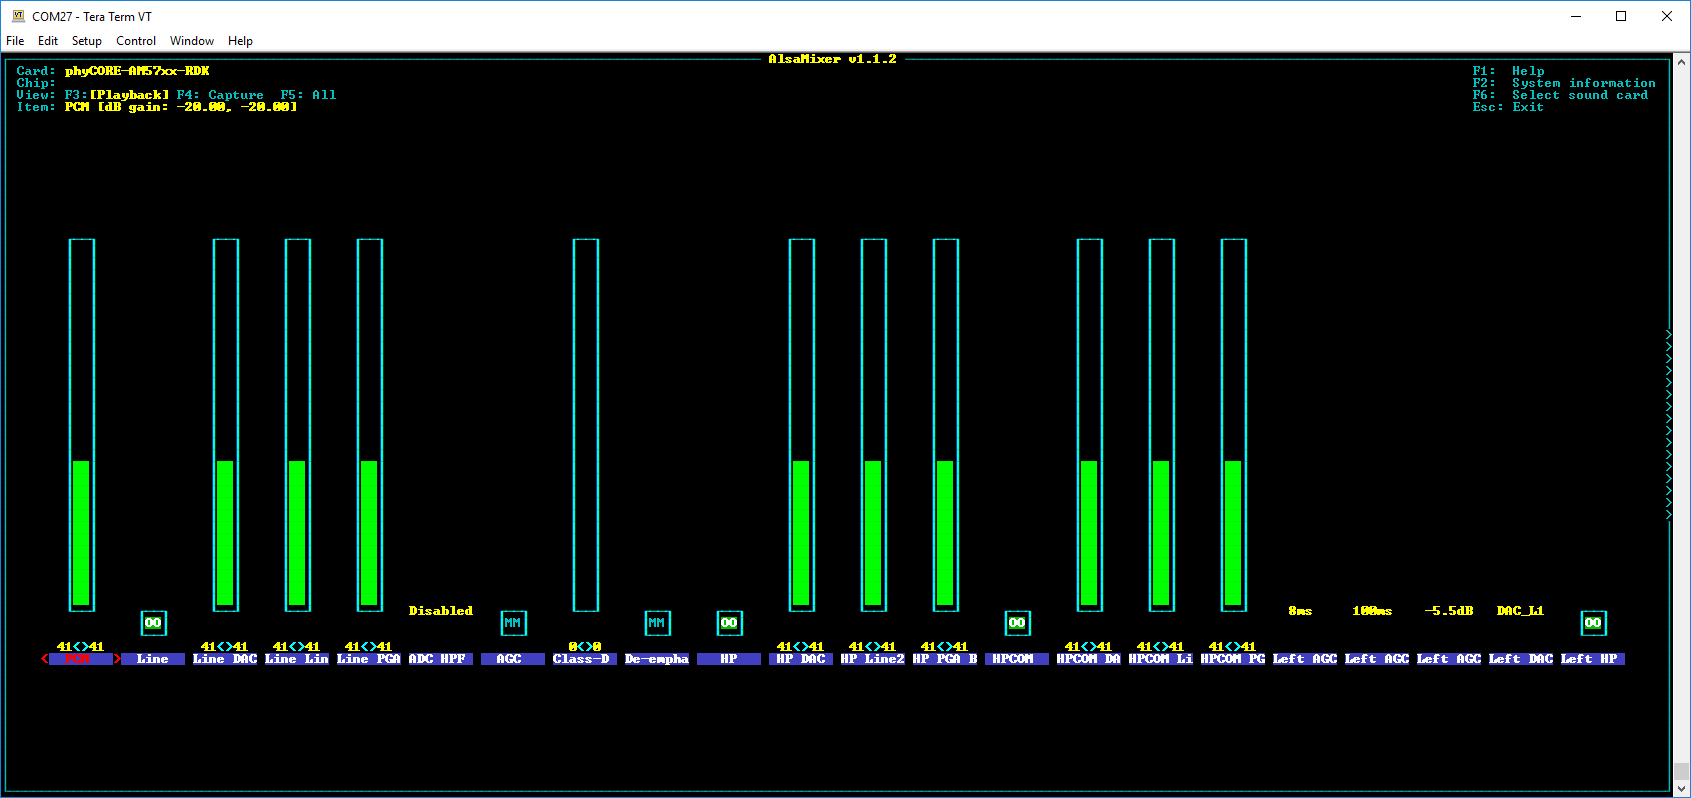Select the HP Line2 label
This screenshot has width=1691, height=798.
873,659
